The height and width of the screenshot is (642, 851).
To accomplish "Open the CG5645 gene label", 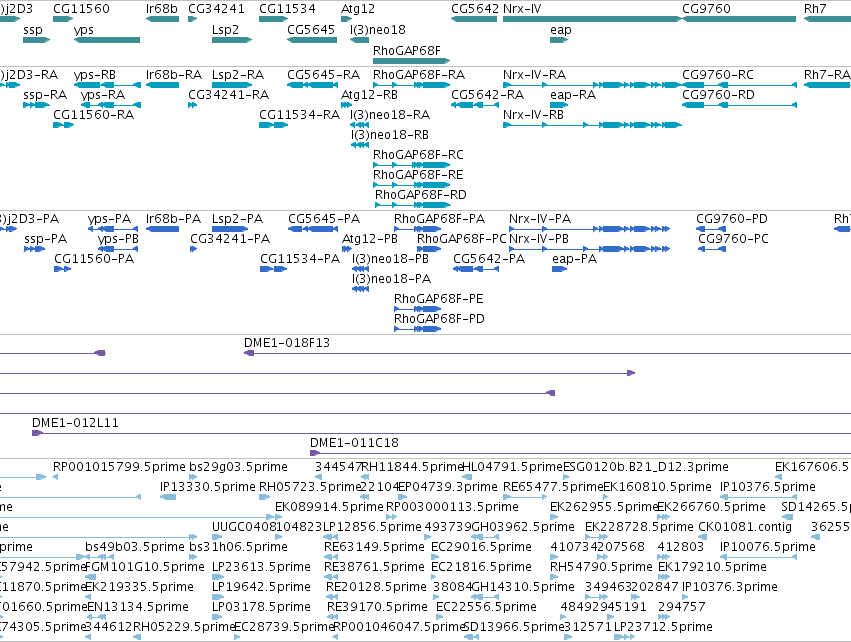I will [311, 30].
